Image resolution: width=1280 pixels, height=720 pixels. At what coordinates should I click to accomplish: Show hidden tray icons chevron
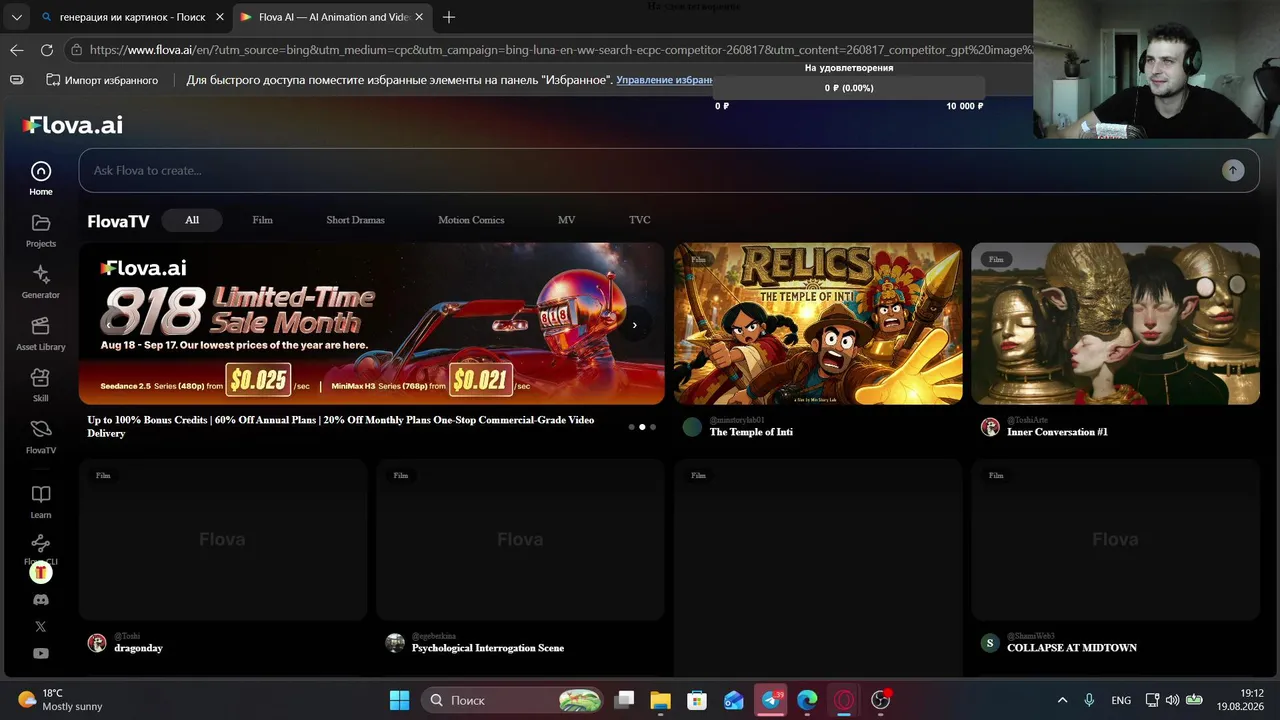[x=1062, y=700]
